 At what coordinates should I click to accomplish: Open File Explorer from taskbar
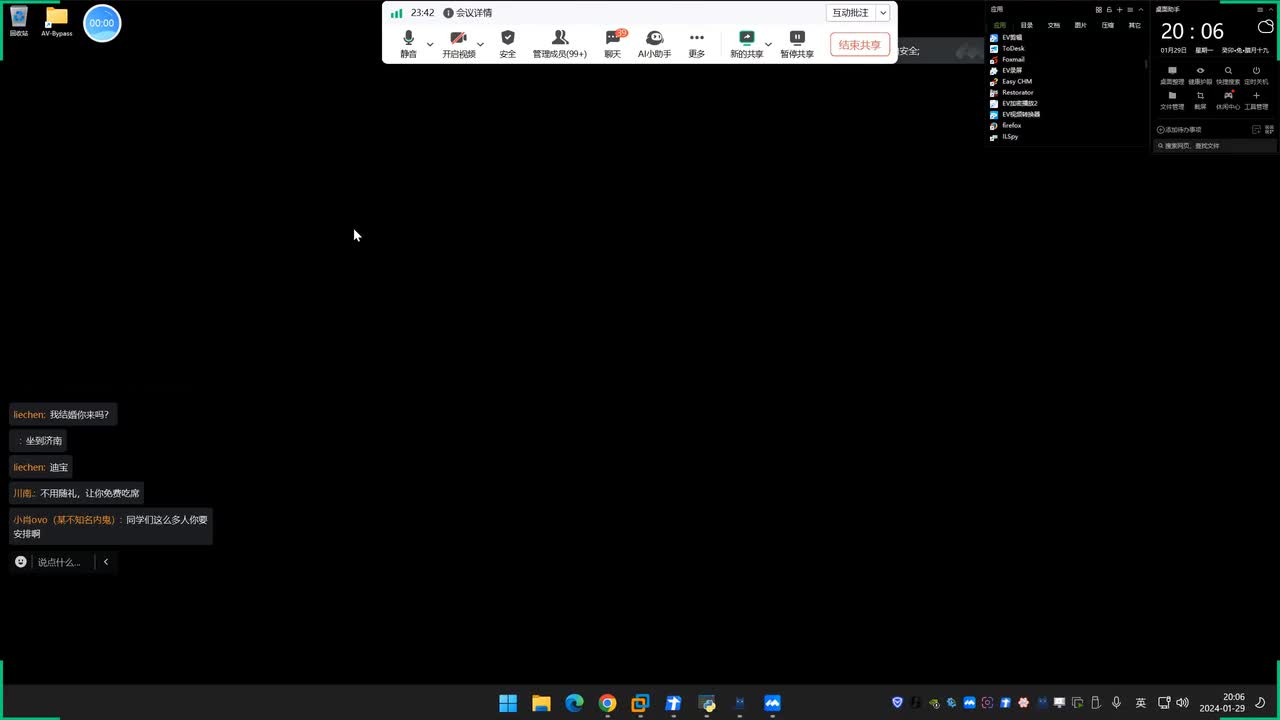[541, 703]
